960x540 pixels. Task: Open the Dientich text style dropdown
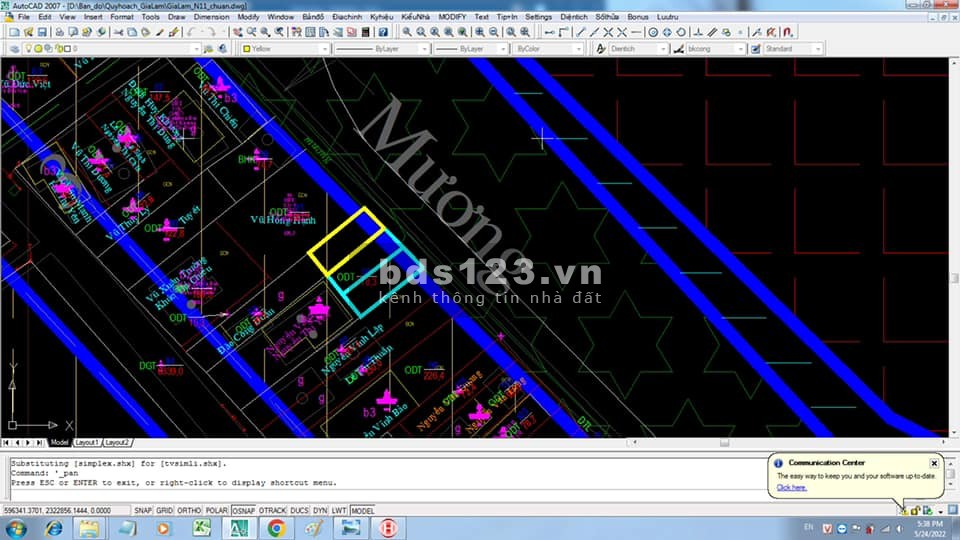pos(662,48)
